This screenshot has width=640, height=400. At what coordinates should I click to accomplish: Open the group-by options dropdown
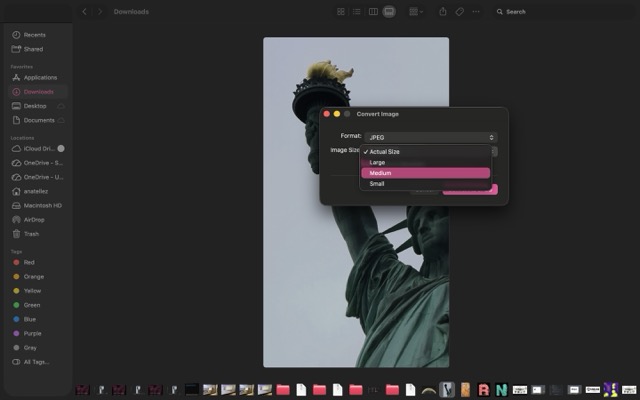(x=416, y=12)
